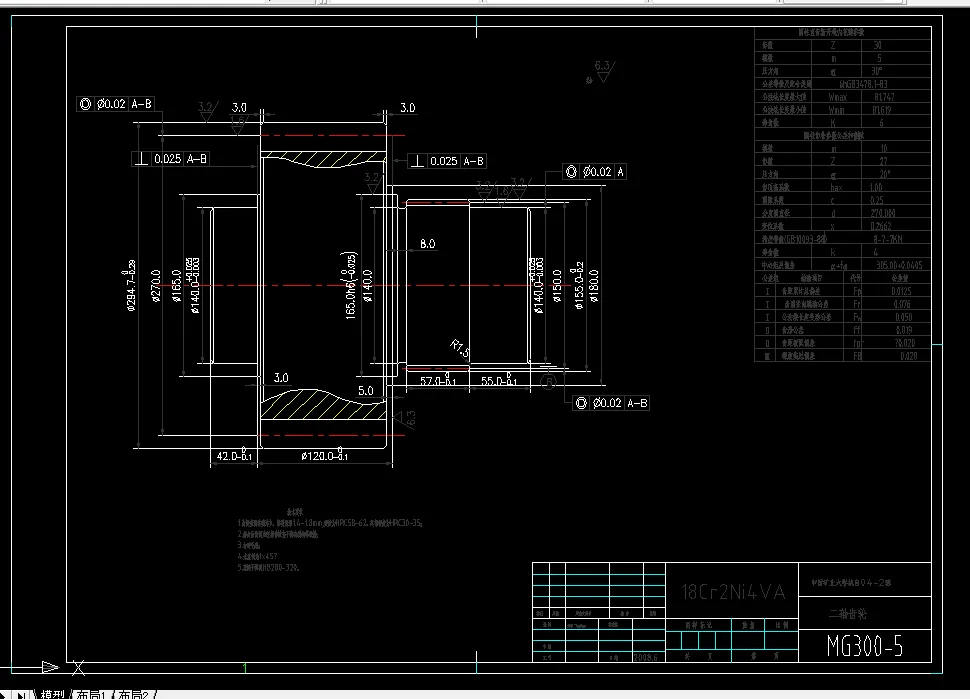Select the HRC58-62 technical requirement line
The height and width of the screenshot is (699, 970).
coord(330,523)
